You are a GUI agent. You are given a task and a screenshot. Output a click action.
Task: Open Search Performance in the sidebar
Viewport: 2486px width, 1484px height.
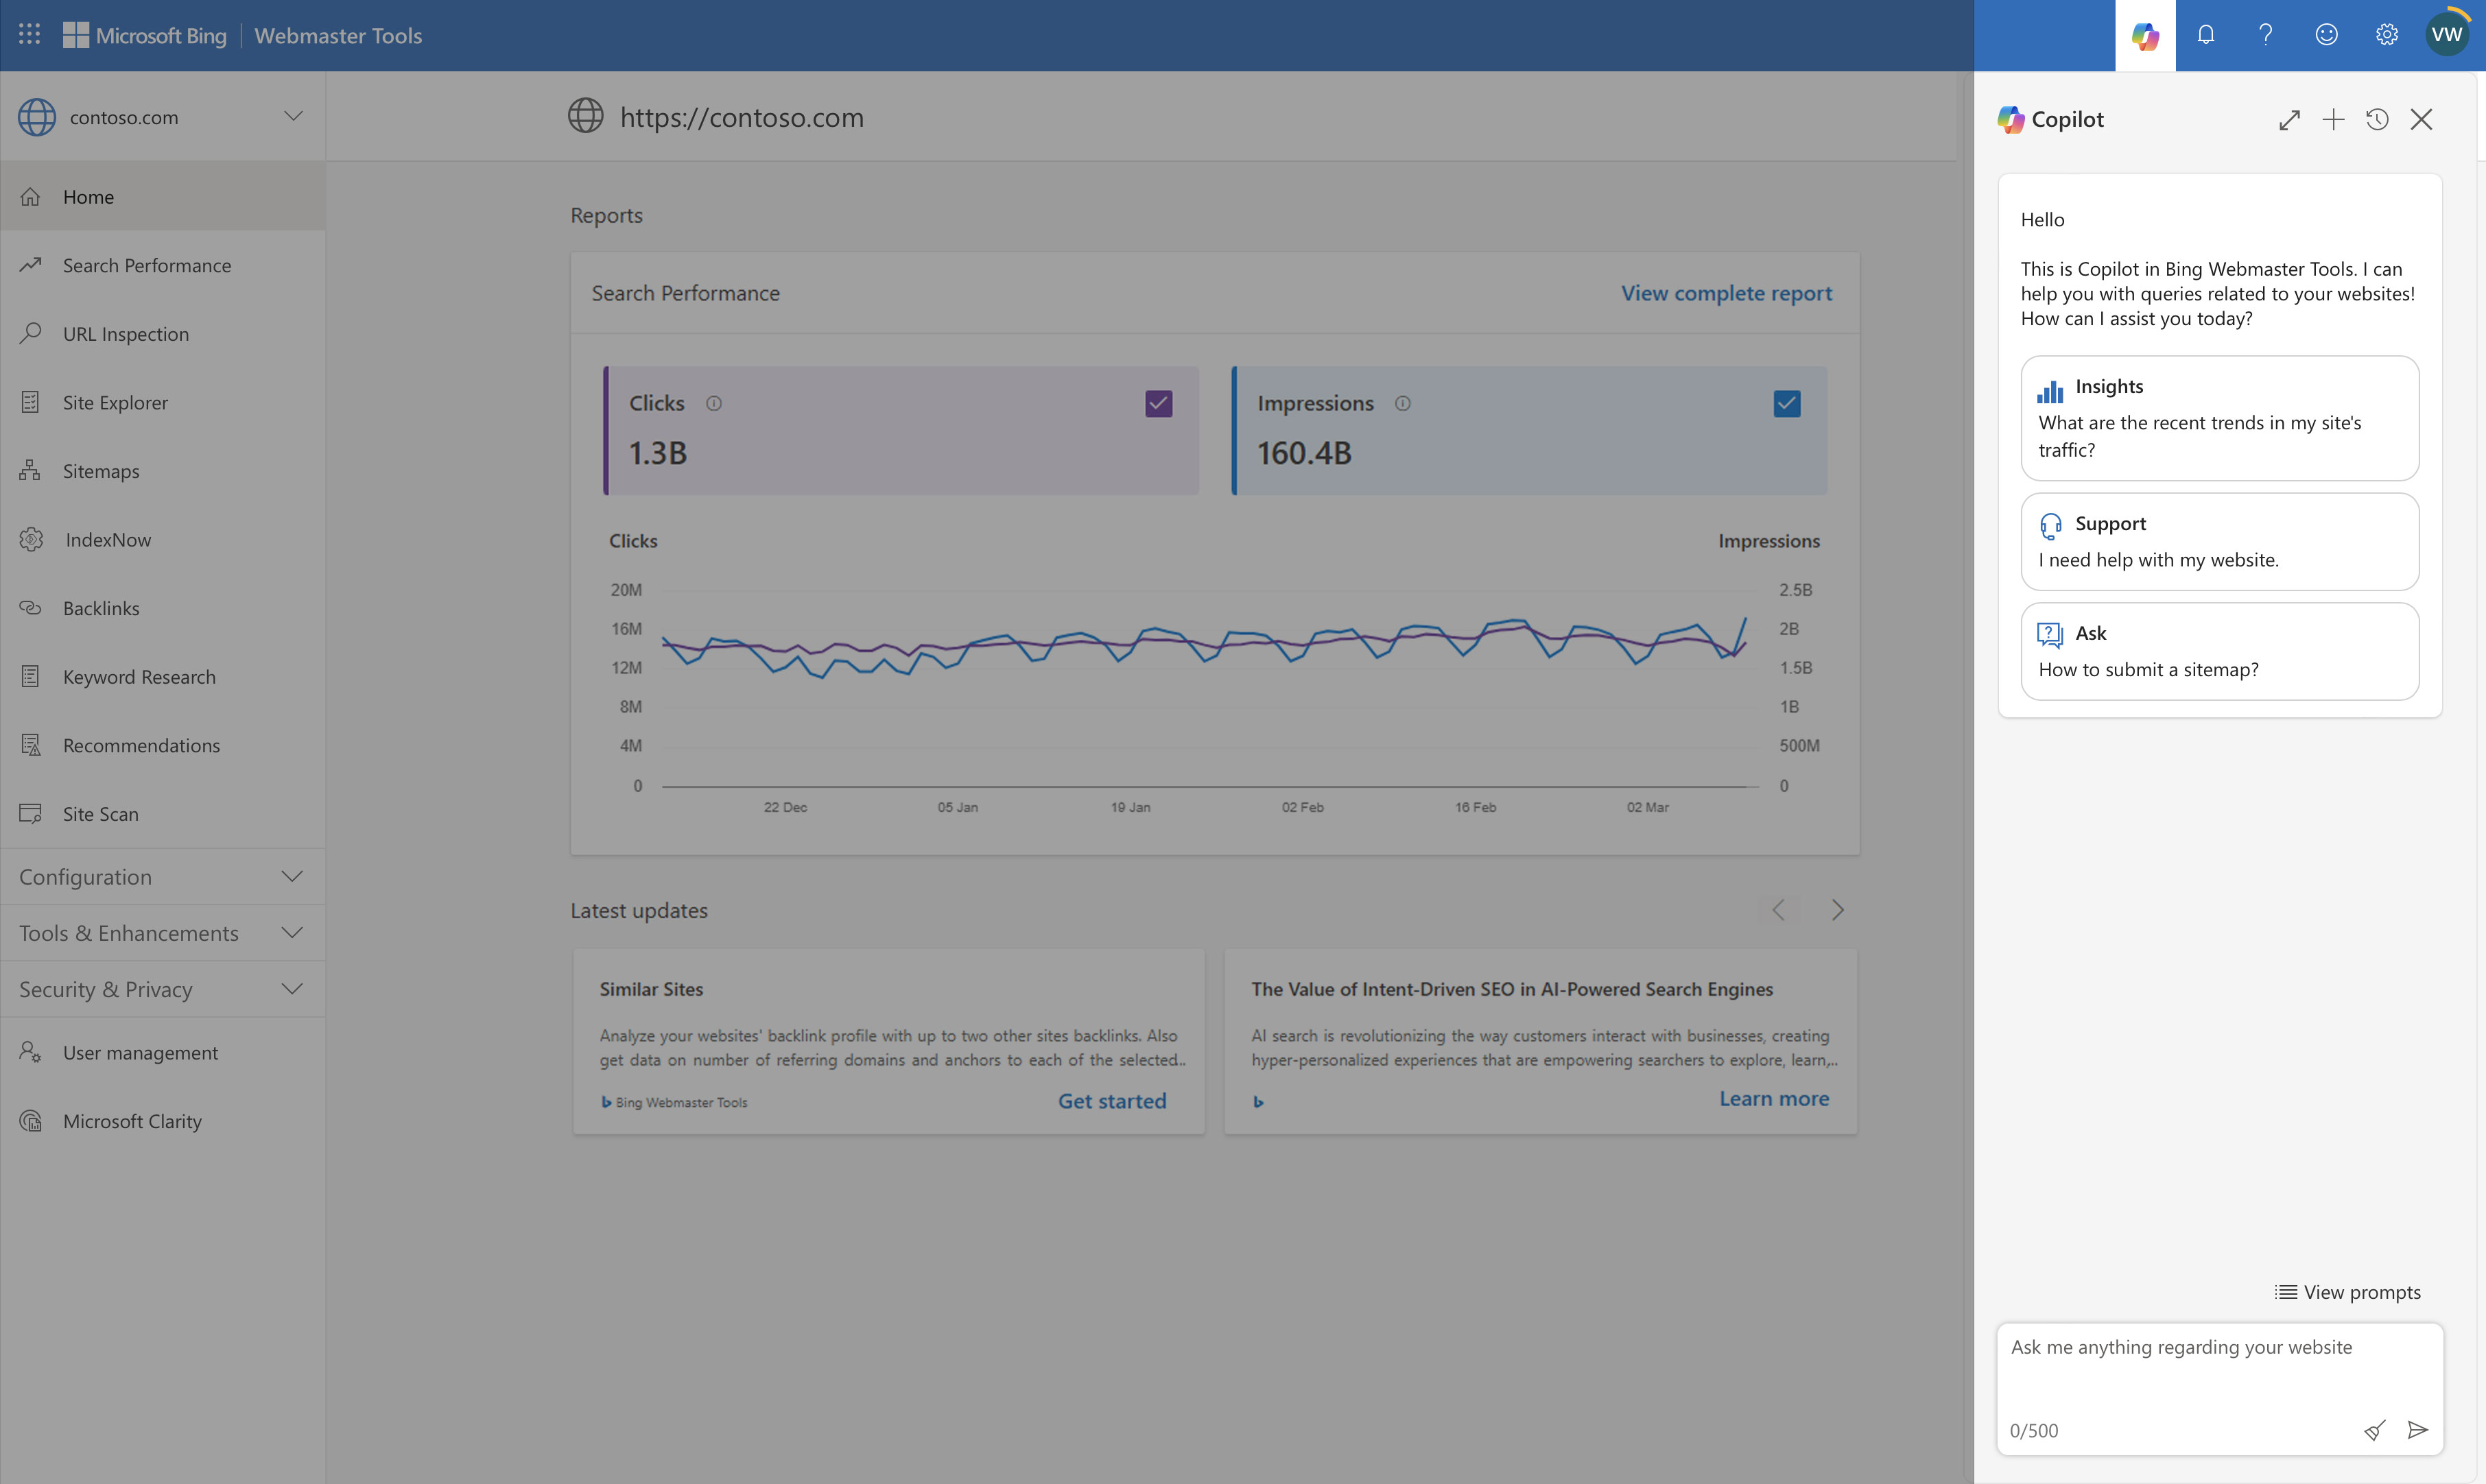[x=147, y=265]
